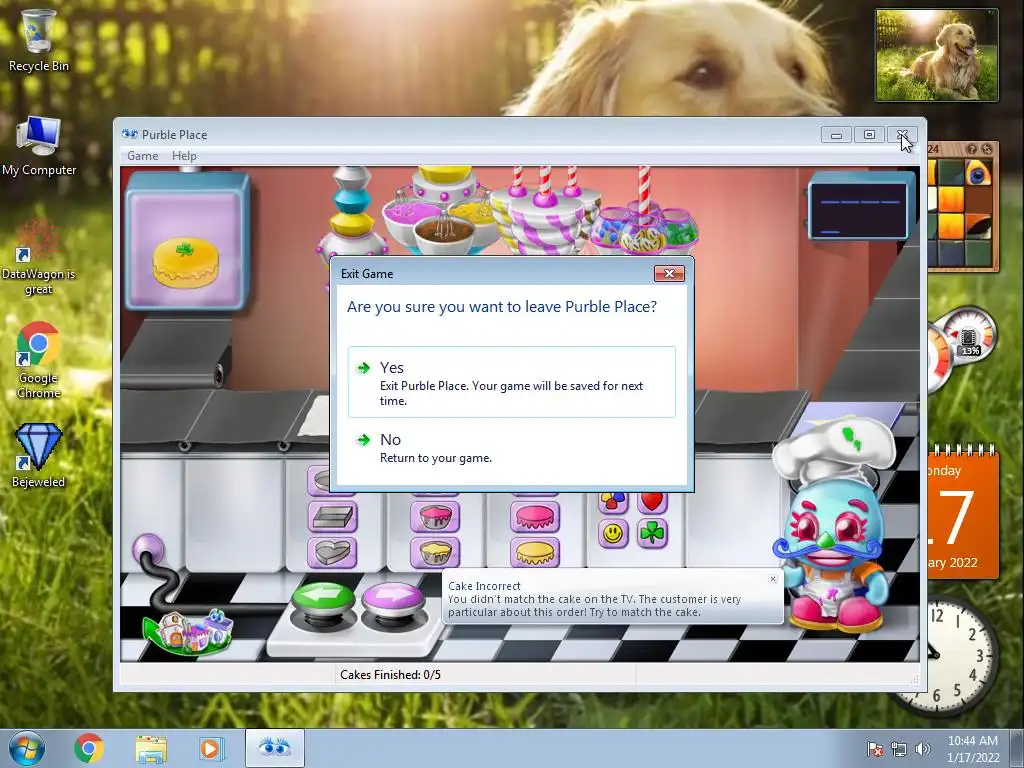Open My Computer desktop icon
This screenshot has width=1024, height=768.
point(39,146)
